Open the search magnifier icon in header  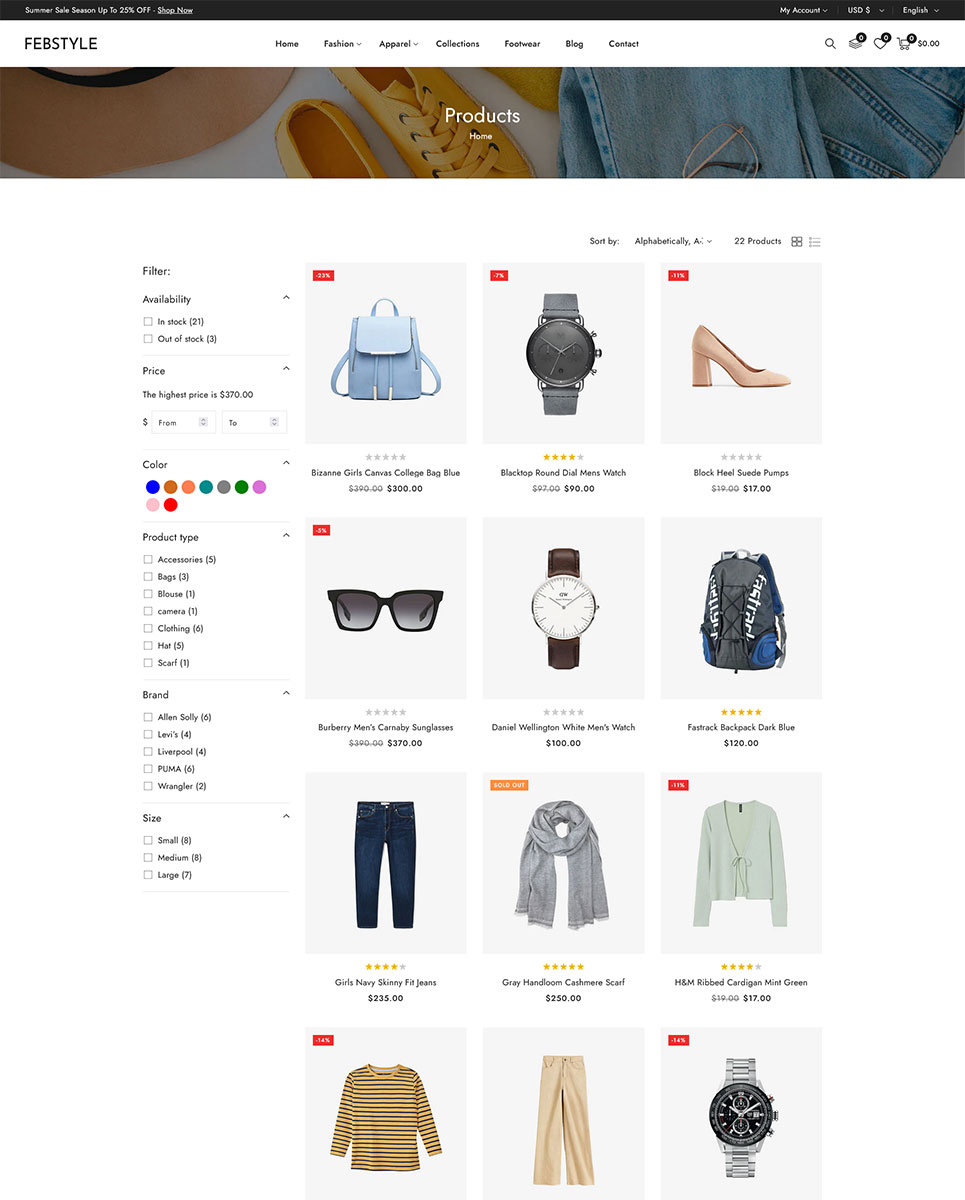830,44
